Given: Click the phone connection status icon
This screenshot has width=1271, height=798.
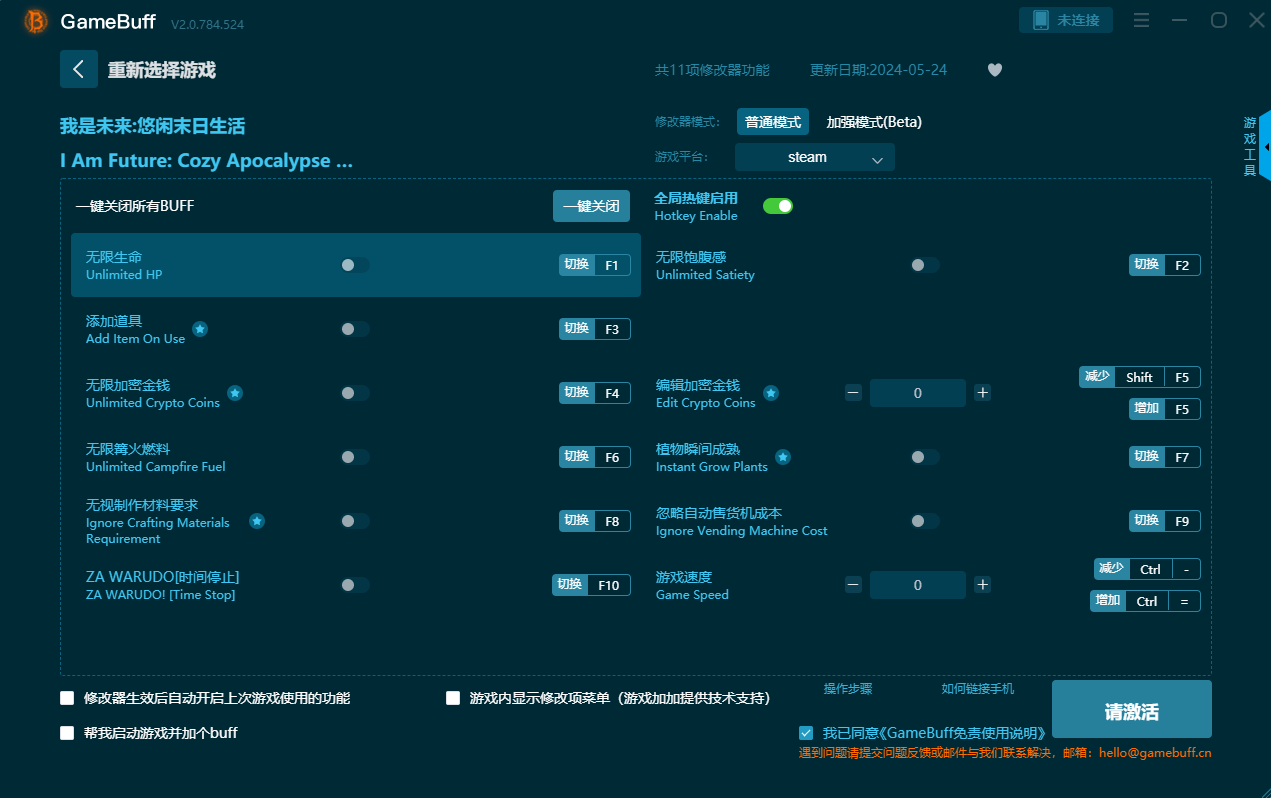Looking at the screenshot, I should pyautogui.click(x=1040, y=20).
